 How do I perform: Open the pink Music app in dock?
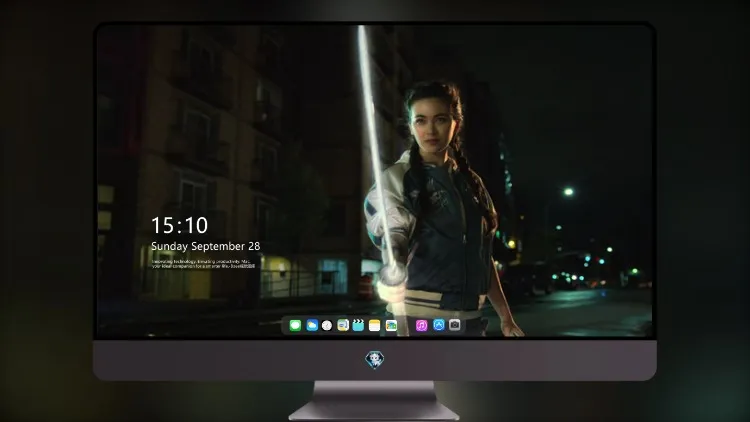tap(421, 326)
